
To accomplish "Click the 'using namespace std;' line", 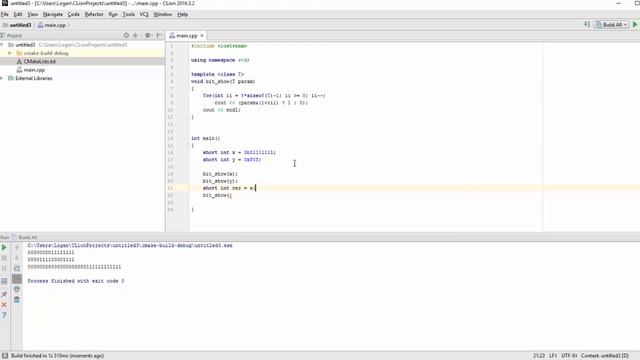I will pos(220,60).
